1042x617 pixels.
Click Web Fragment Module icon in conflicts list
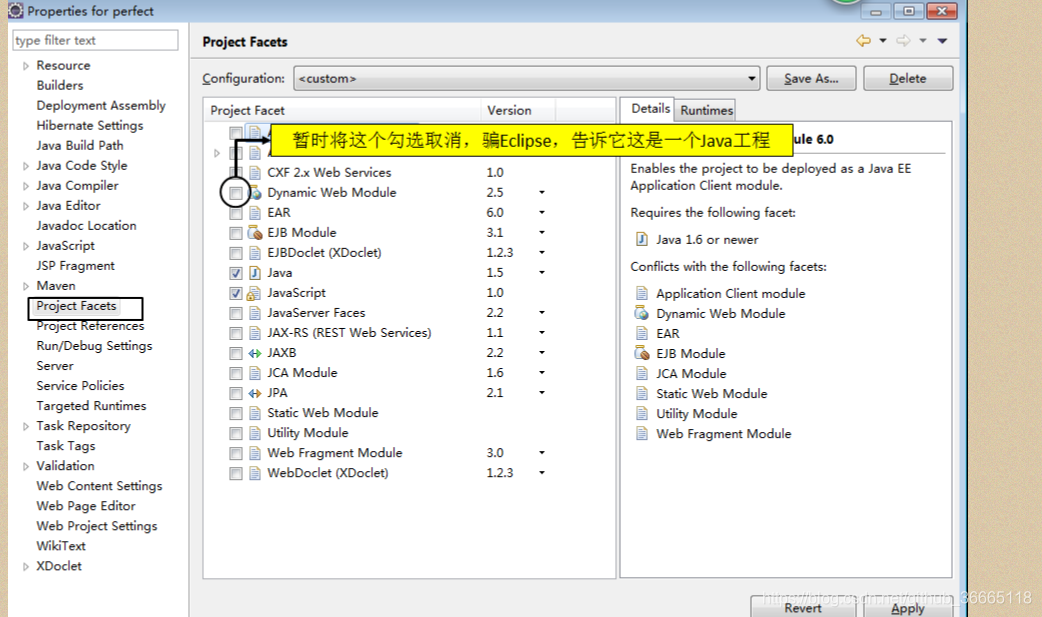point(642,433)
